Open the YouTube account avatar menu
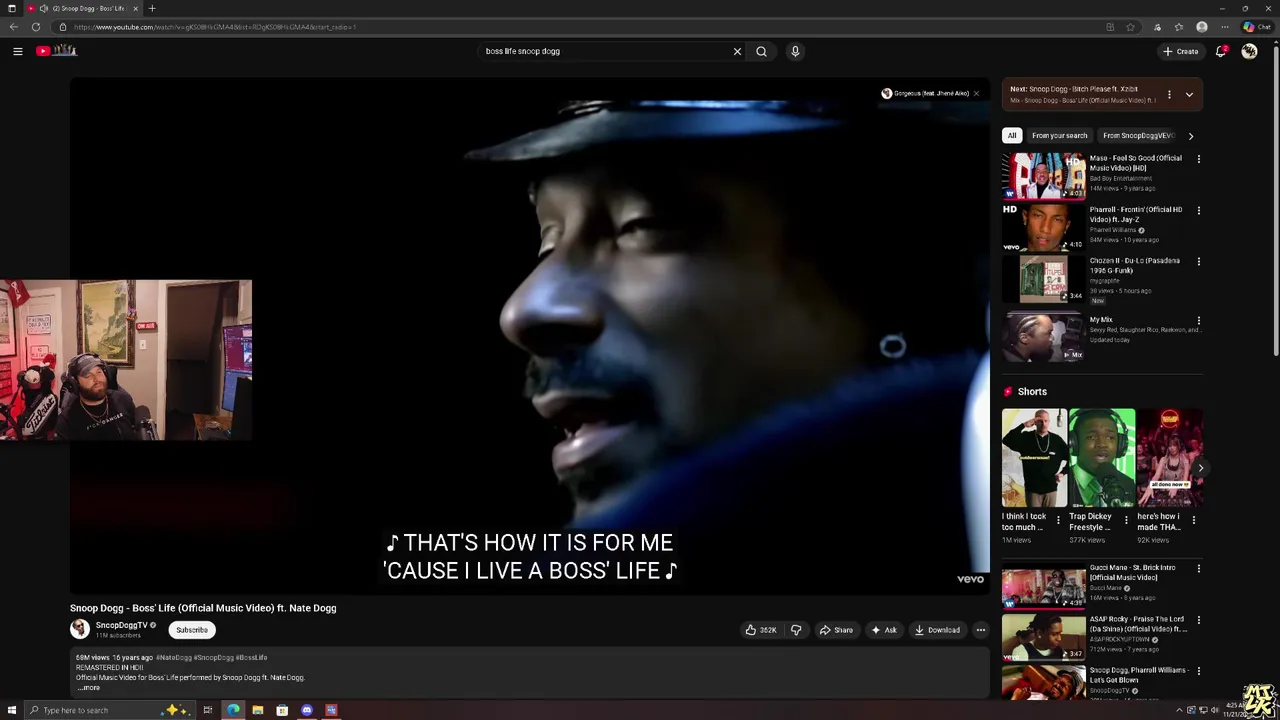The image size is (1280, 720). pyautogui.click(x=1249, y=51)
